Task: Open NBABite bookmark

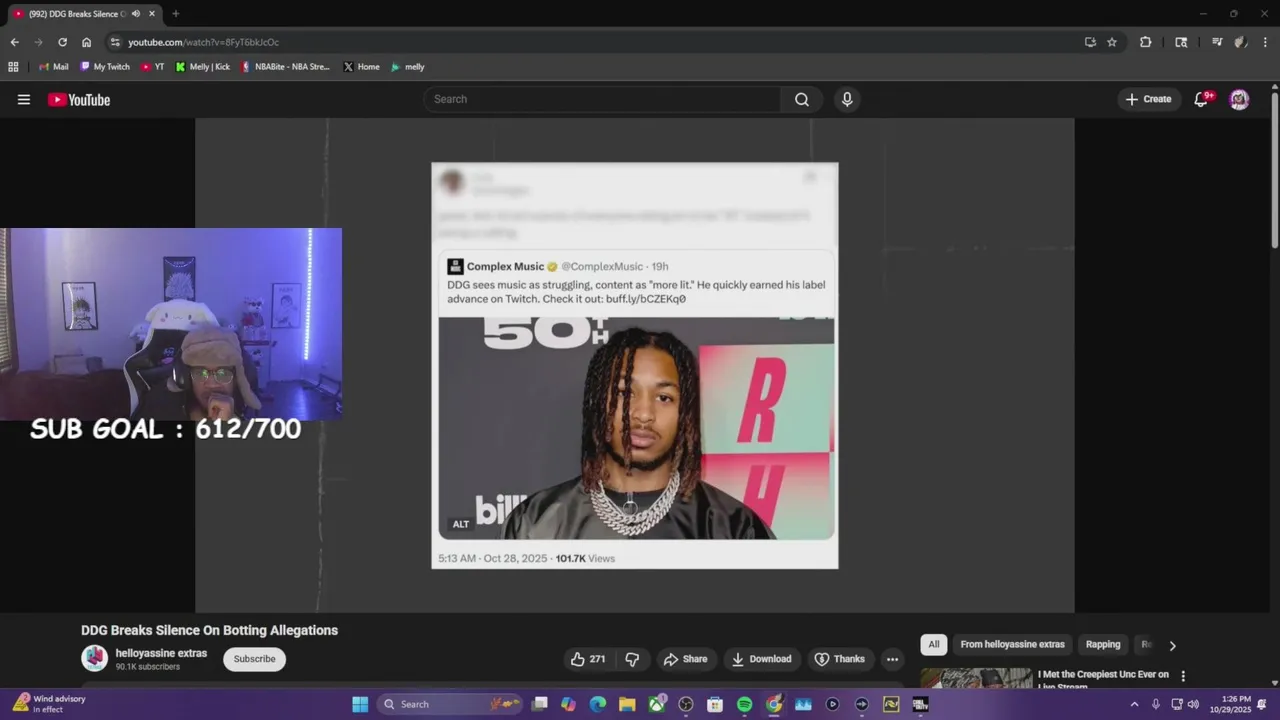Action: coord(285,67)
